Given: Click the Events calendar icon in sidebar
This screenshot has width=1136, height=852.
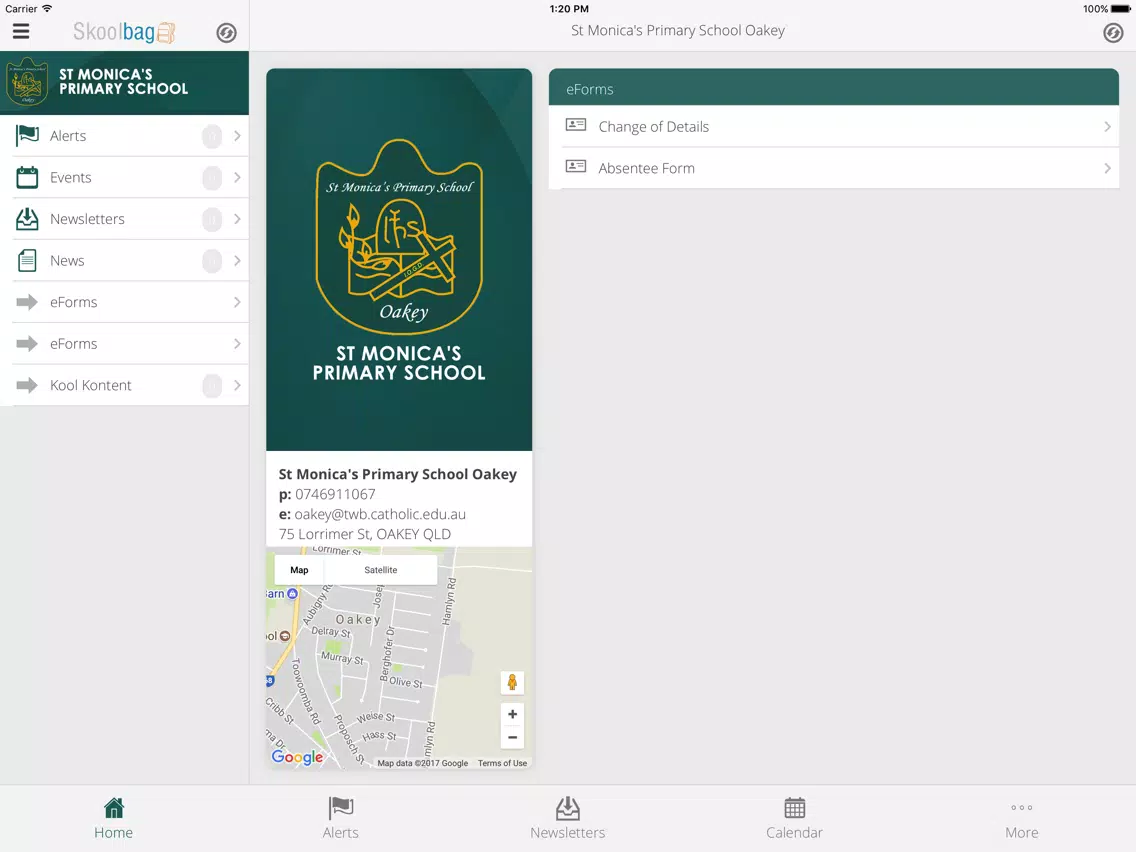Looking at the screenshot, I should [28, 177].
